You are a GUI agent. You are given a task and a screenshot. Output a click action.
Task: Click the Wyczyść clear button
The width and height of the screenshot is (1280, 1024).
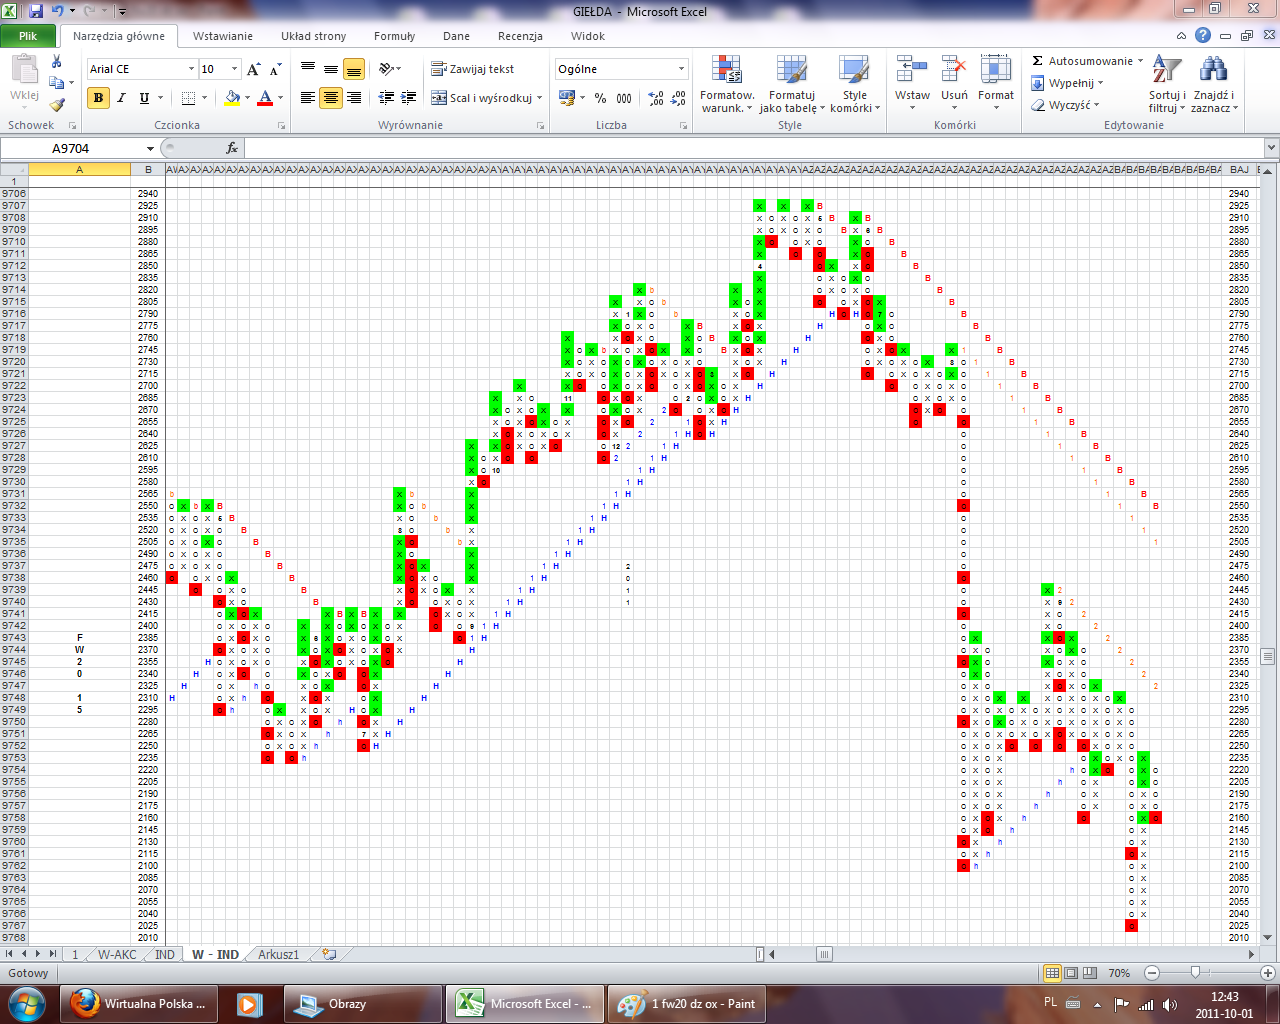click(1065, 105)
